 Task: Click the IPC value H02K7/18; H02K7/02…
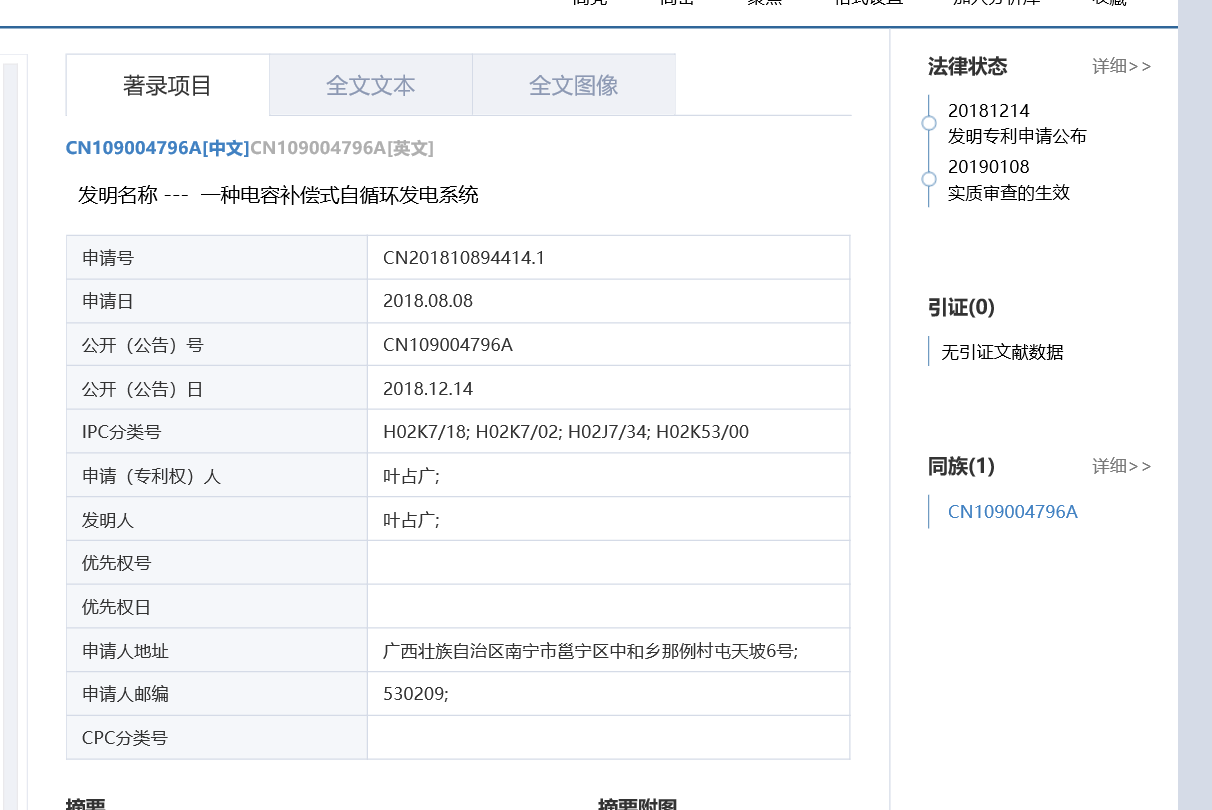tap(566, 432)
